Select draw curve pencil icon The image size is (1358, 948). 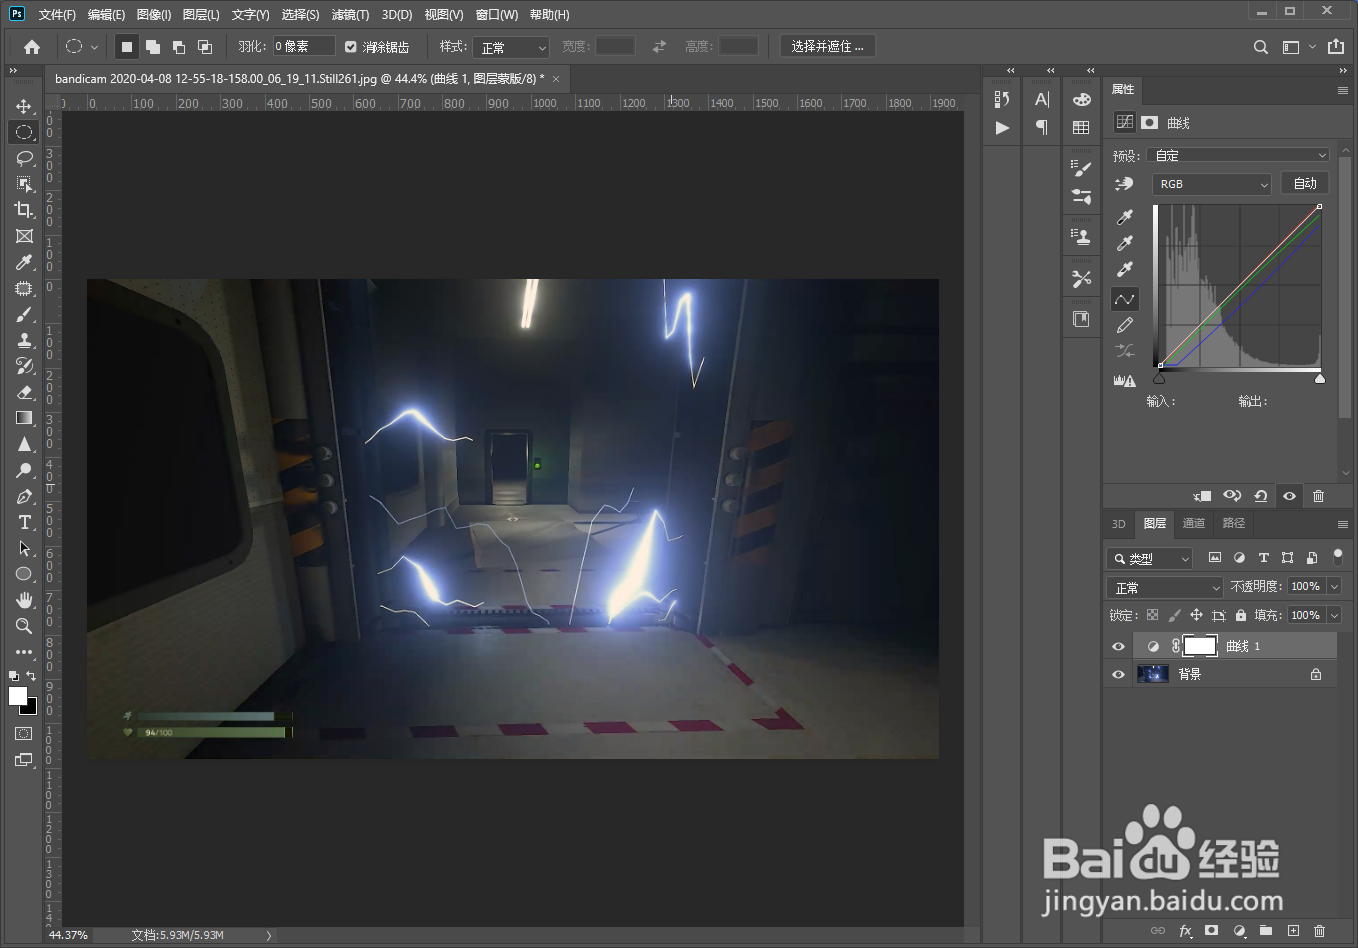tap(1124, 326)
